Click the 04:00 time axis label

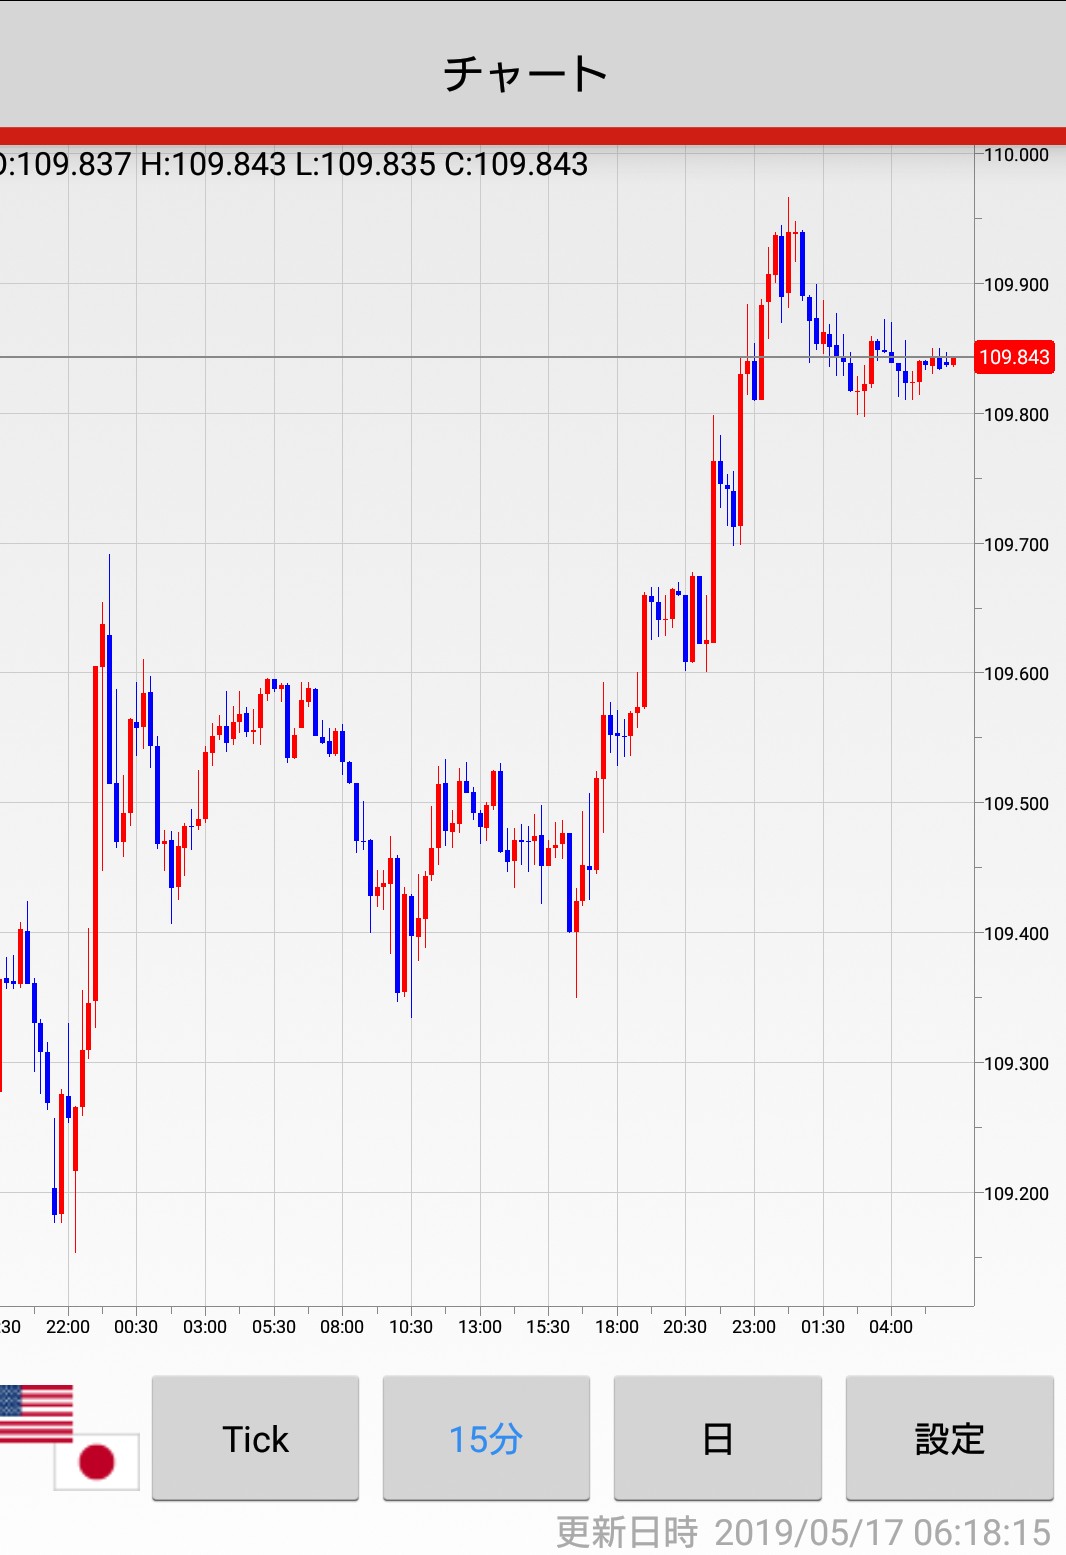[890, 1326]
